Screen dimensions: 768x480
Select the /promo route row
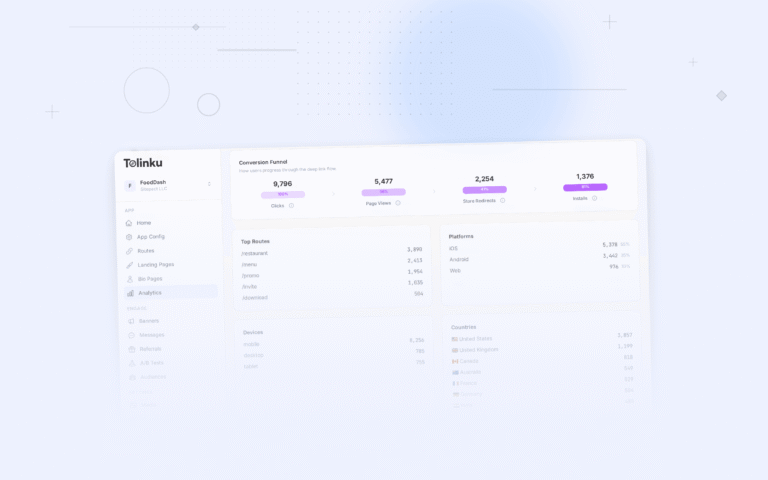tap(332, 274)
